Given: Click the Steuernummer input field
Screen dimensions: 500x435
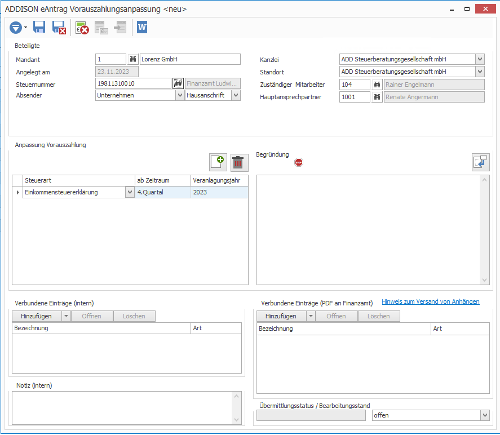Looking at the screenshot, I should coord(133,83).
